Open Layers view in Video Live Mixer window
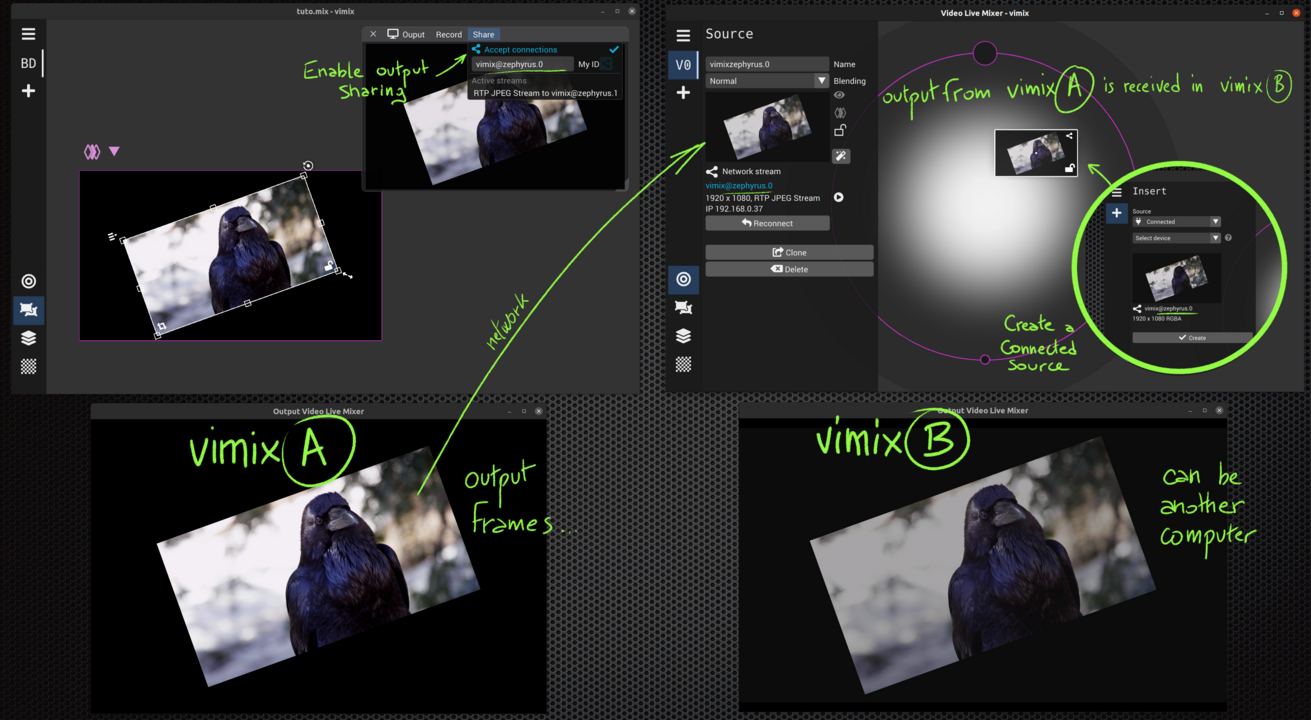1311x720 pixels. coord(683,336)
